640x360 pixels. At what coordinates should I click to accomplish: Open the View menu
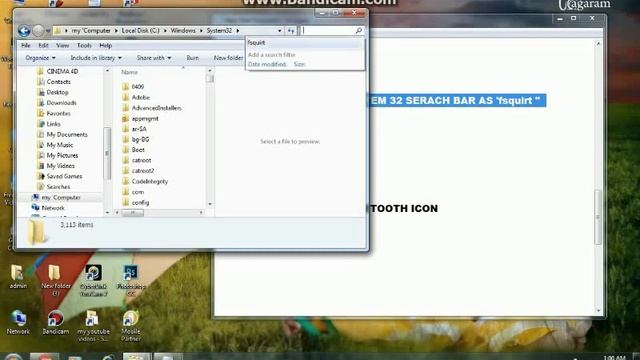(x=62, y=45)
